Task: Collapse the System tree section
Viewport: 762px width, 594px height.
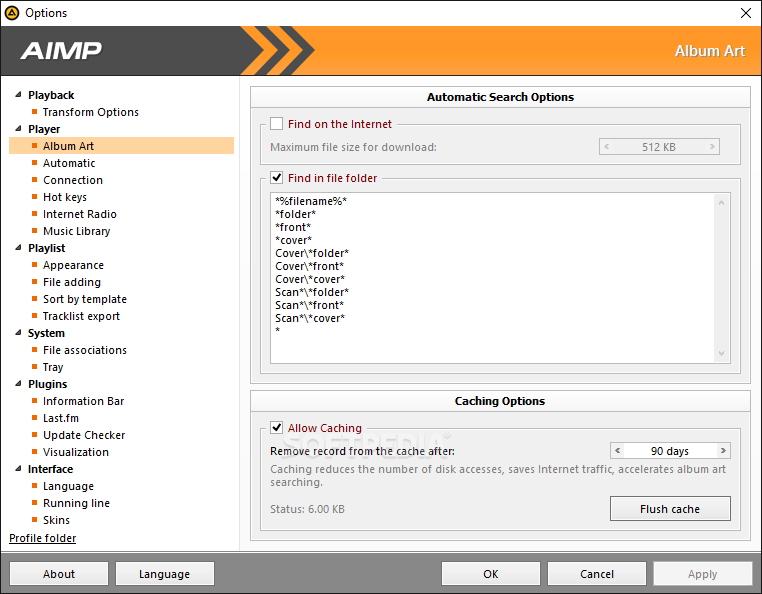Action: [18, 332]
